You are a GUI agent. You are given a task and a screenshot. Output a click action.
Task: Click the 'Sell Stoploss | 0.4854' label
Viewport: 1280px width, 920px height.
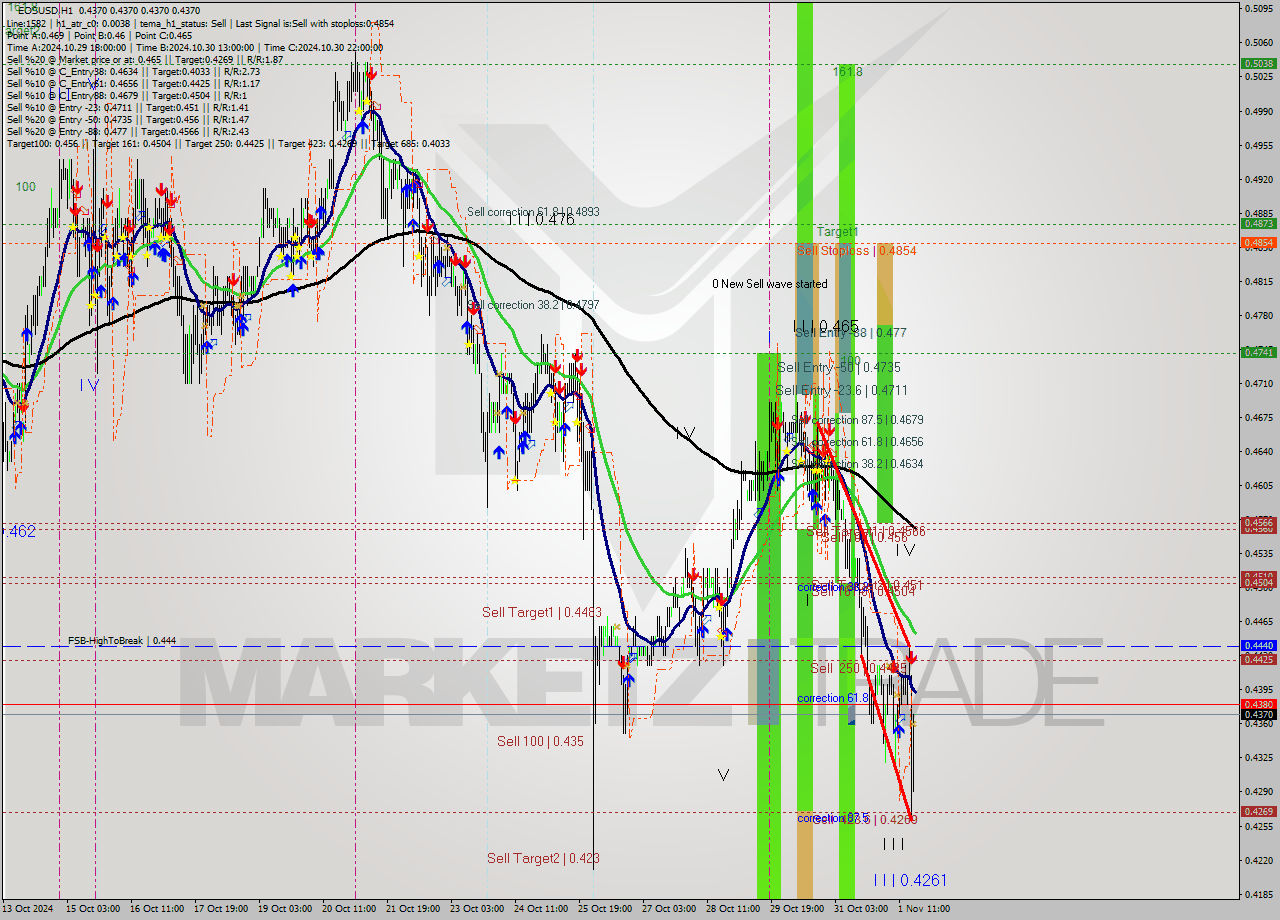coord(856,250)
